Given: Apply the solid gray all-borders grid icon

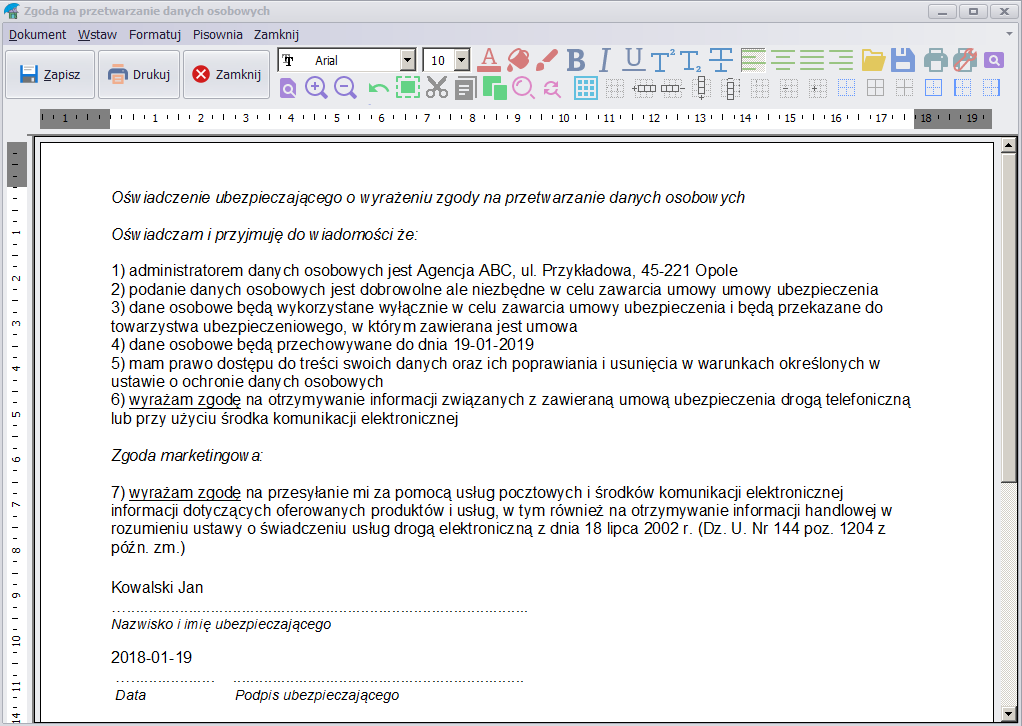Looking at the screenshot, I should pyautogui.click(x=875, y=88).
